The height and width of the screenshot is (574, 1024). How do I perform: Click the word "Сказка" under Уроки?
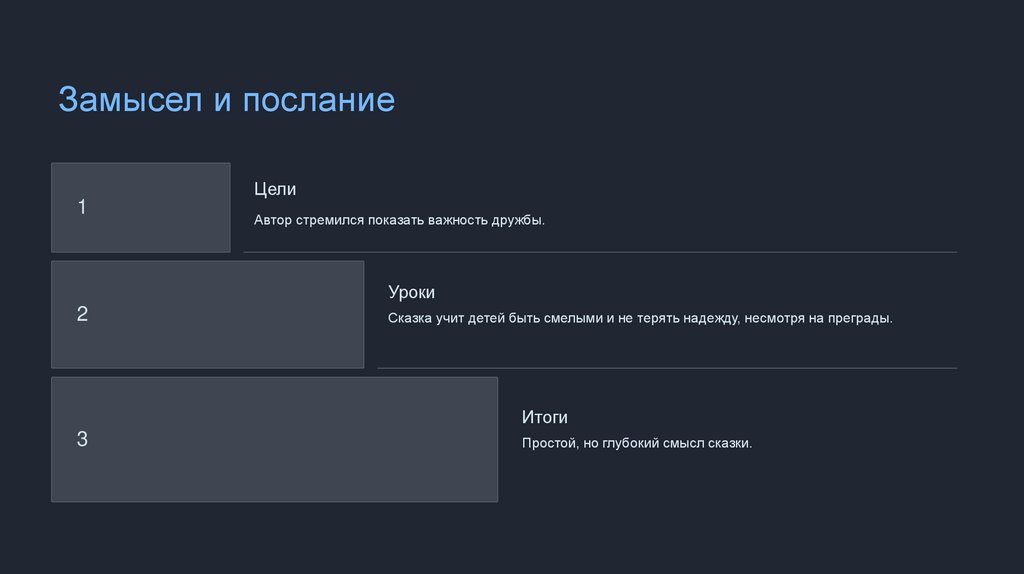point(410,318)
